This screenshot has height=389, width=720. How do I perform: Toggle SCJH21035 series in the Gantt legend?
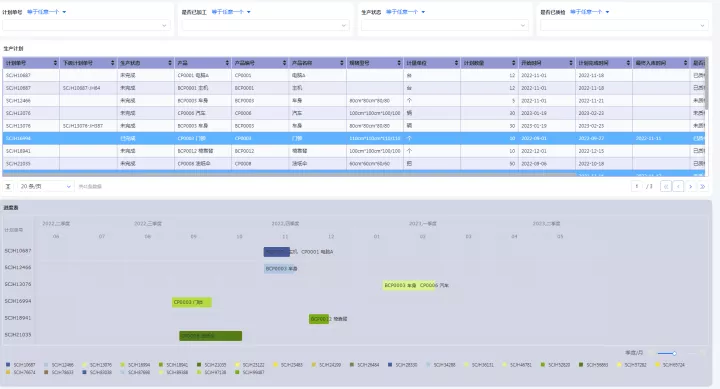coord(211,365)
